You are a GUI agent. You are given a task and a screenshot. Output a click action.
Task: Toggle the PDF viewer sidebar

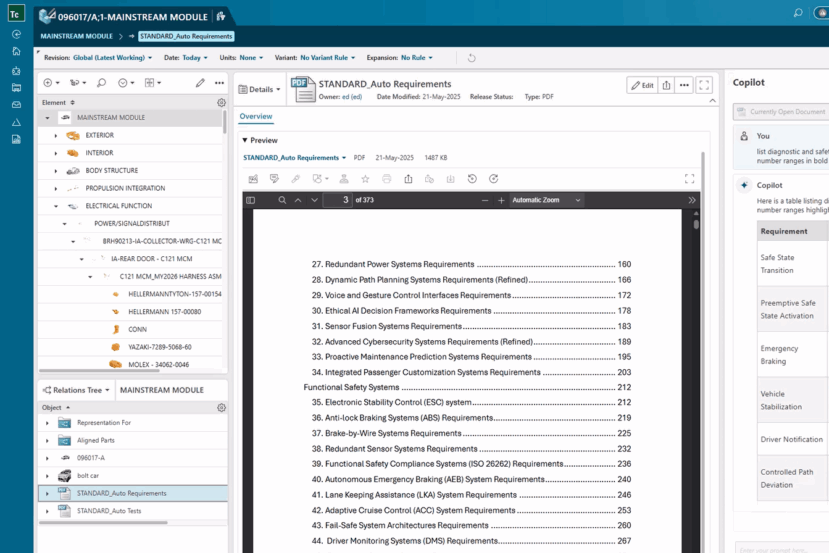[251, 200]
